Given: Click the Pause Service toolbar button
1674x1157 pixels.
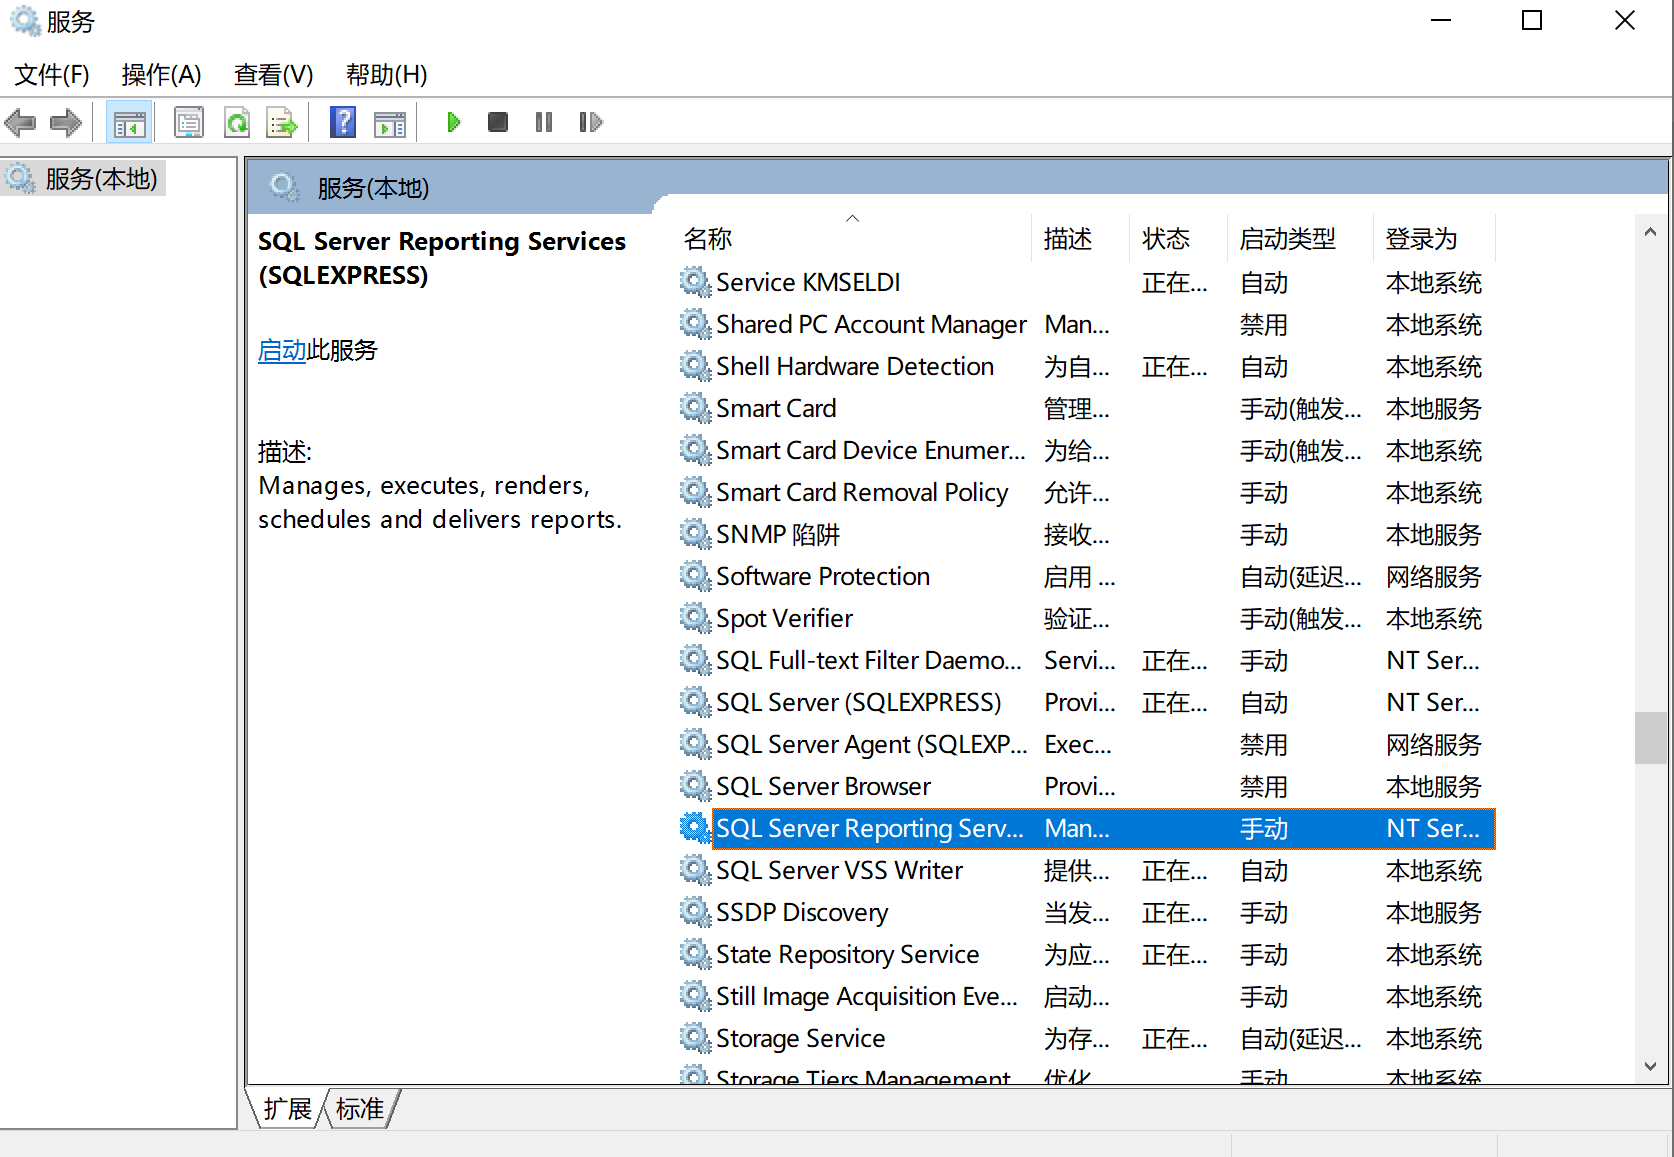Looking at the screenshot, I should 544,122.
